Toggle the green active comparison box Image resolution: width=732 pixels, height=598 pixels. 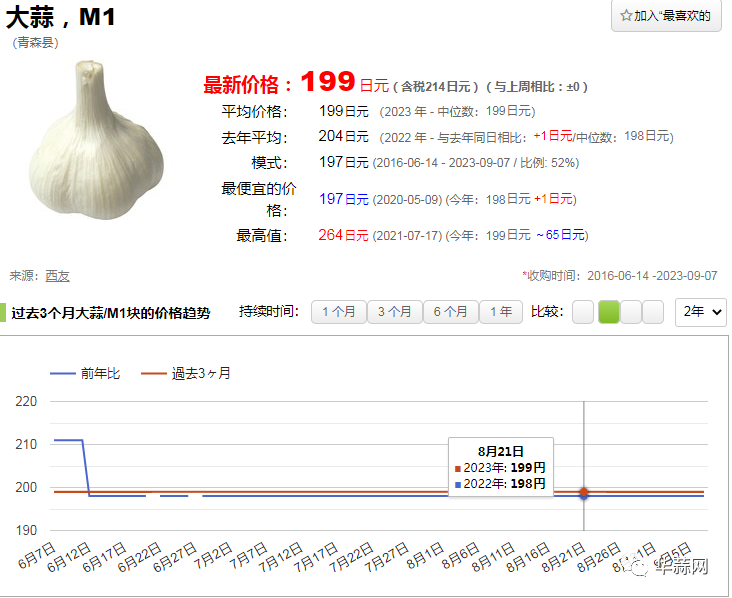(x=608, y=312)
